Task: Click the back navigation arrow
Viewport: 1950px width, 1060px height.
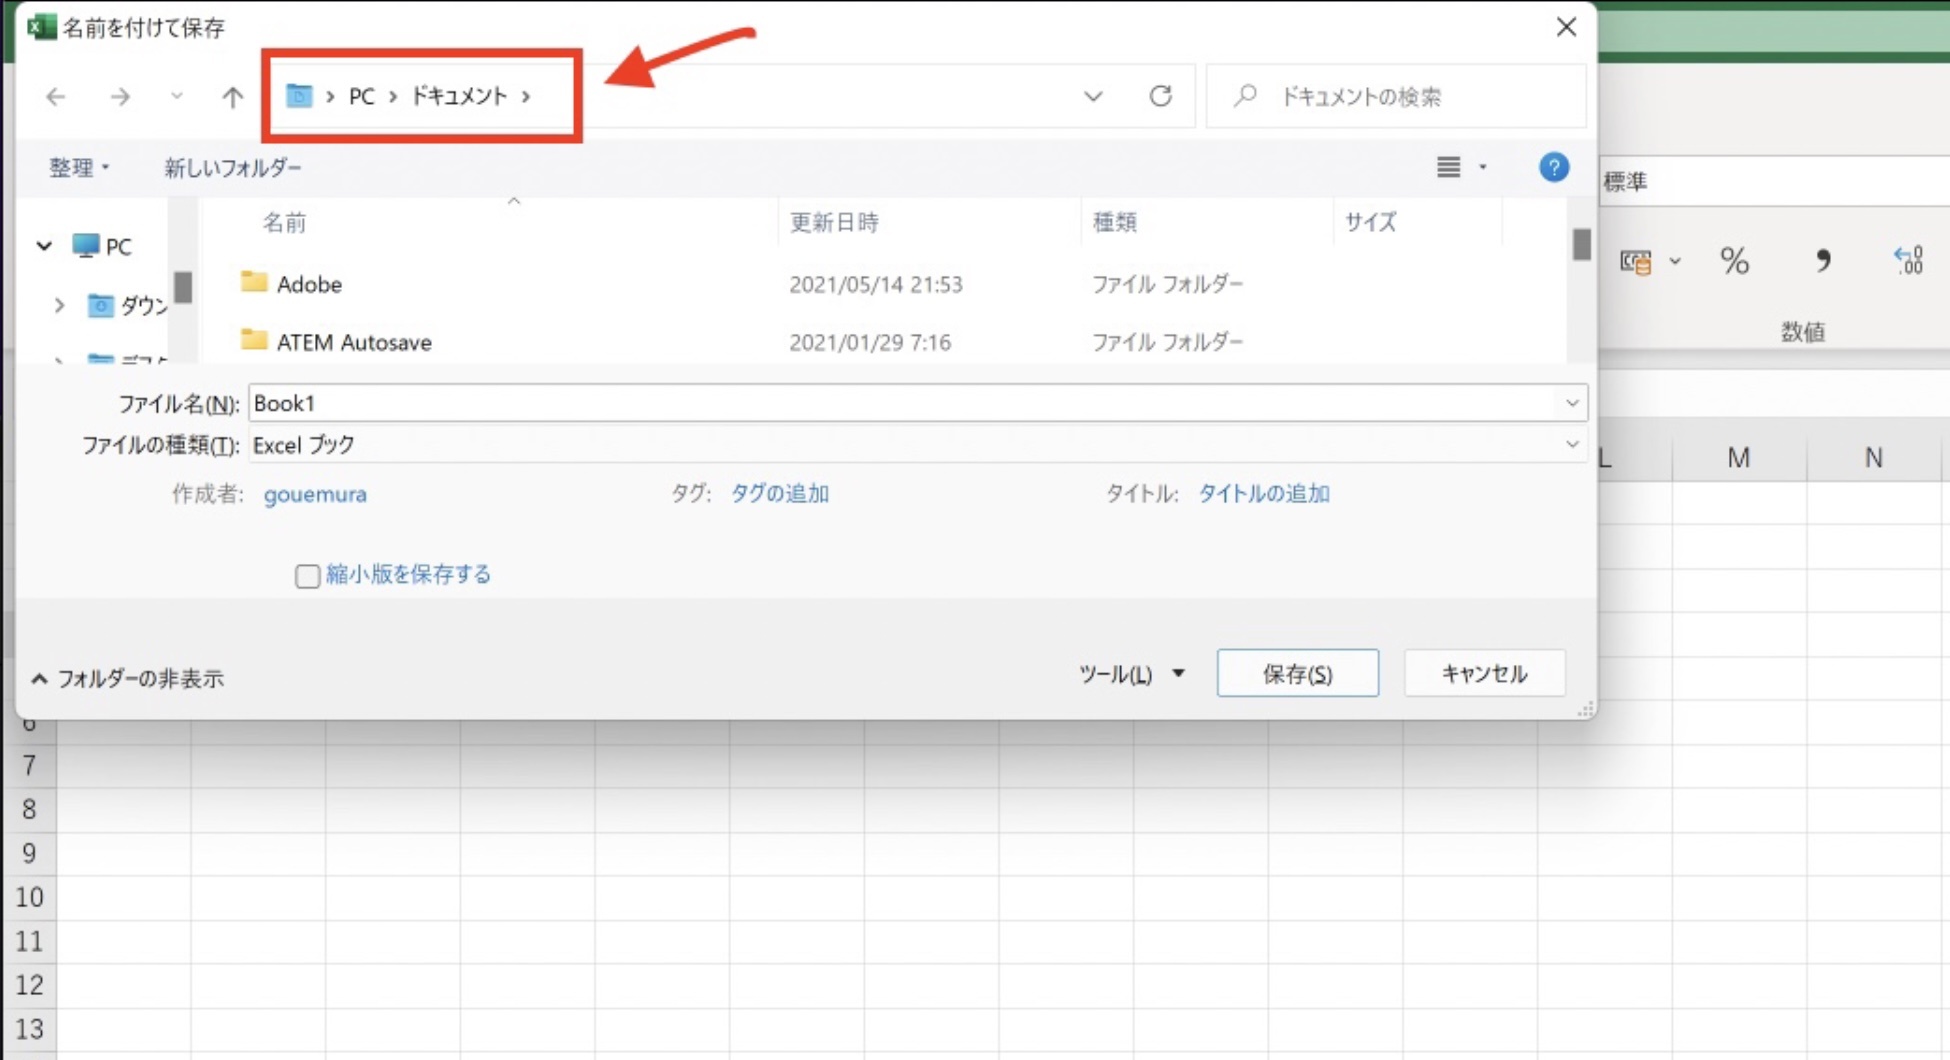Action: tap(56, 97)
